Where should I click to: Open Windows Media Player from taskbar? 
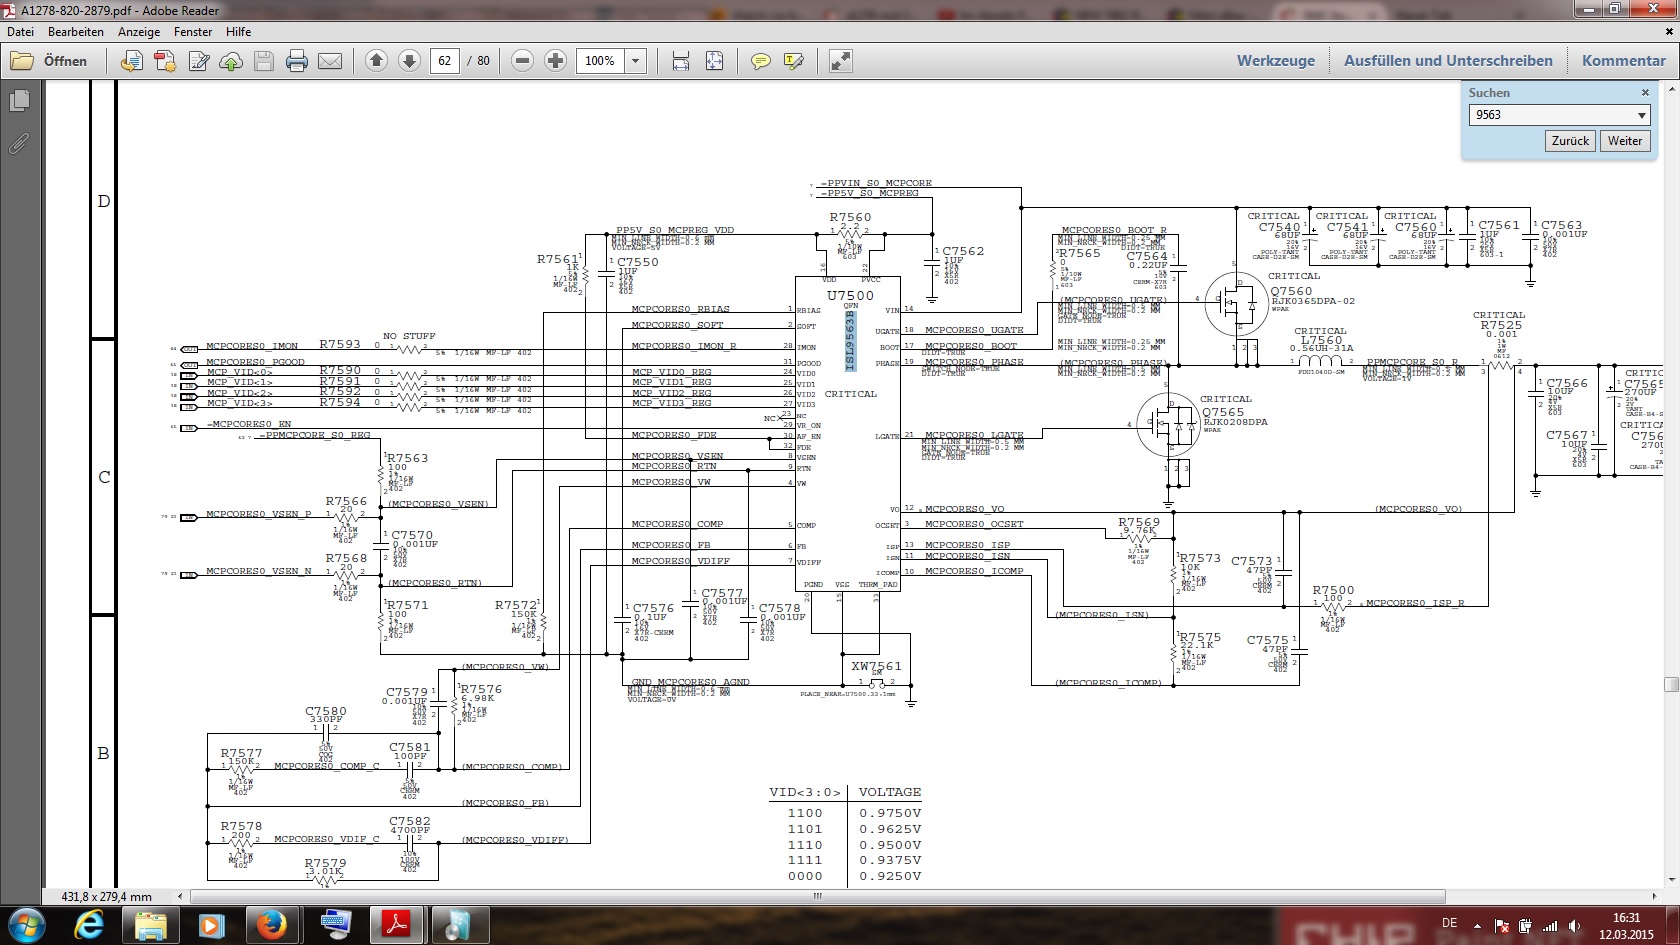tap(211, 925)
